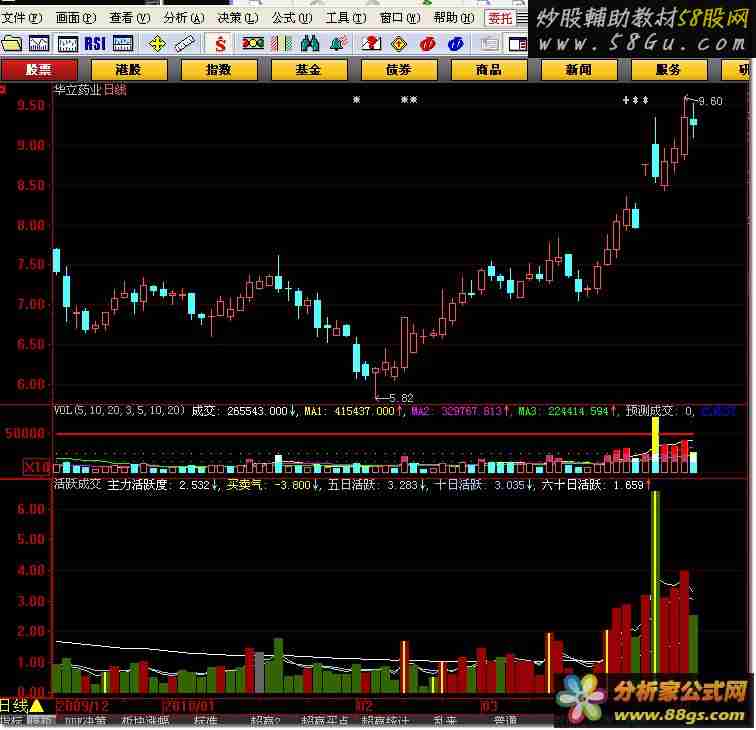Click the X10 volume scale box
The width and height of the screenshot is (756, 730).
point(37,467)
